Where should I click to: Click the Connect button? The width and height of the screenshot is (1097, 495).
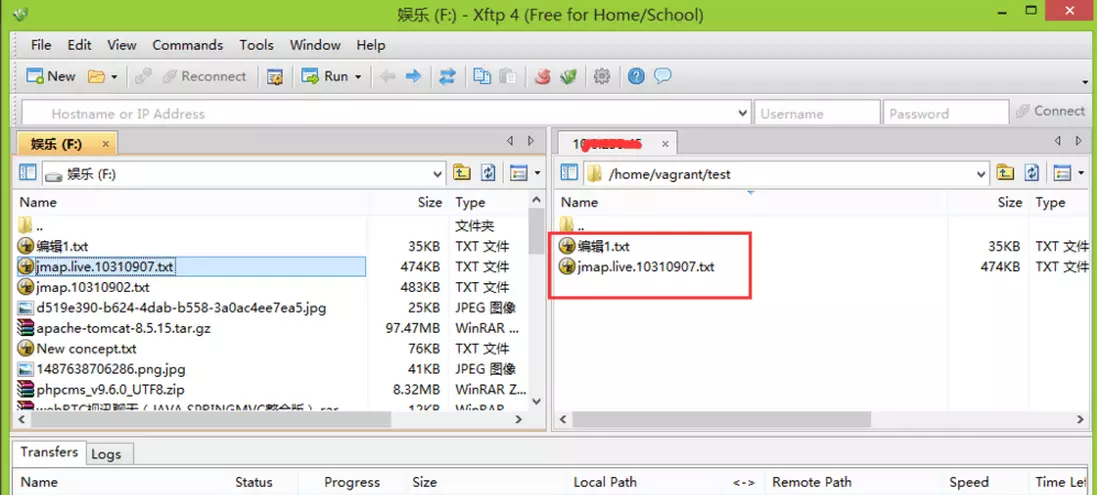click(x=1050, y=111)
